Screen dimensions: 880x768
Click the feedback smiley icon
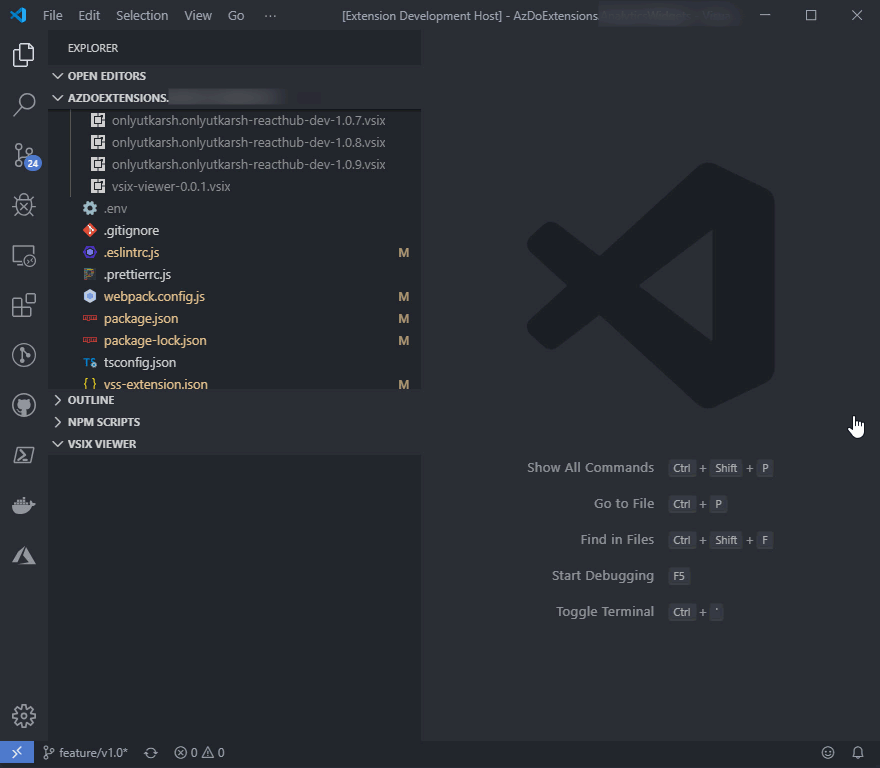[x=828, y=752]
